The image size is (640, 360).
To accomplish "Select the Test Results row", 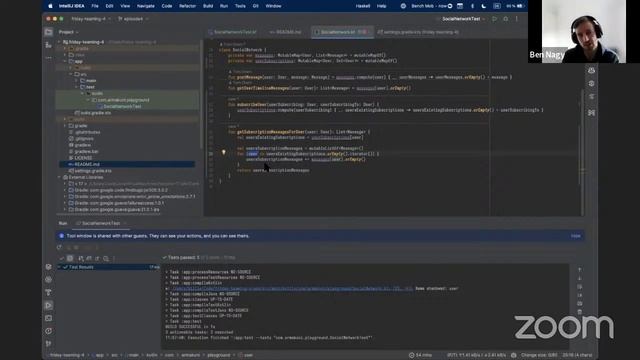I will (109, 267).
